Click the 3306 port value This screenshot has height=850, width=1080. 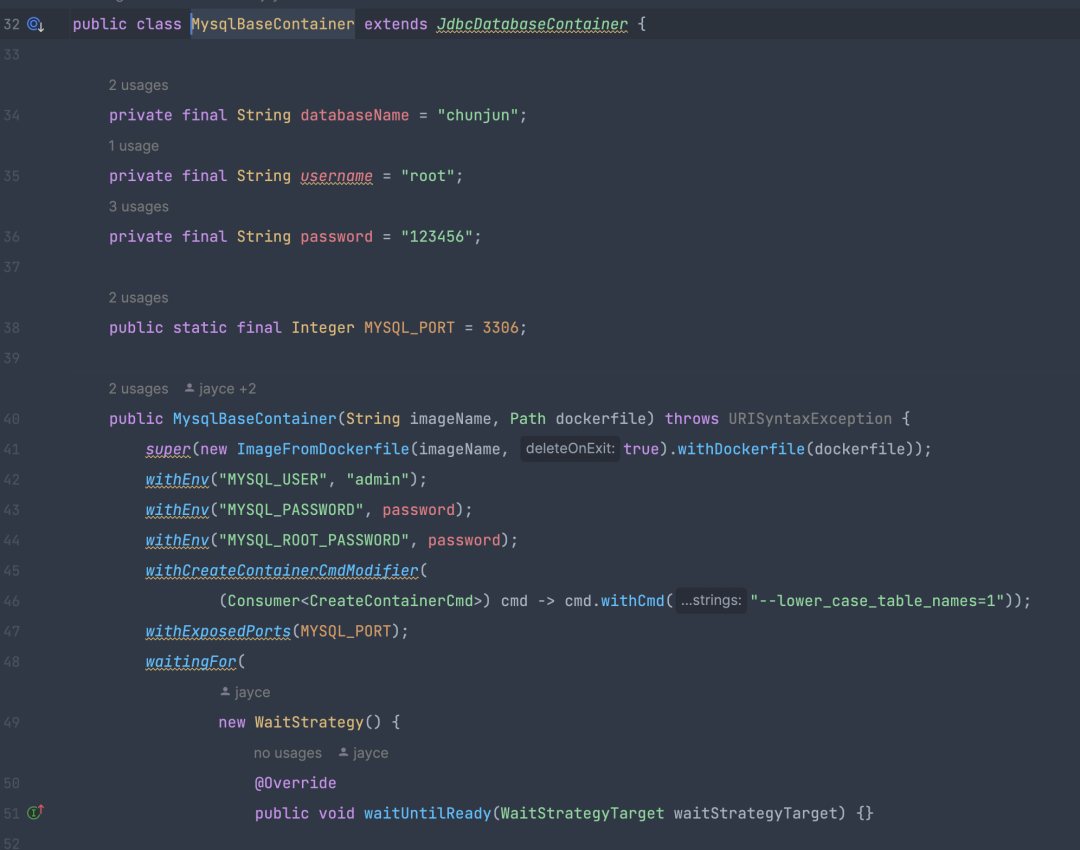[500, 327]
